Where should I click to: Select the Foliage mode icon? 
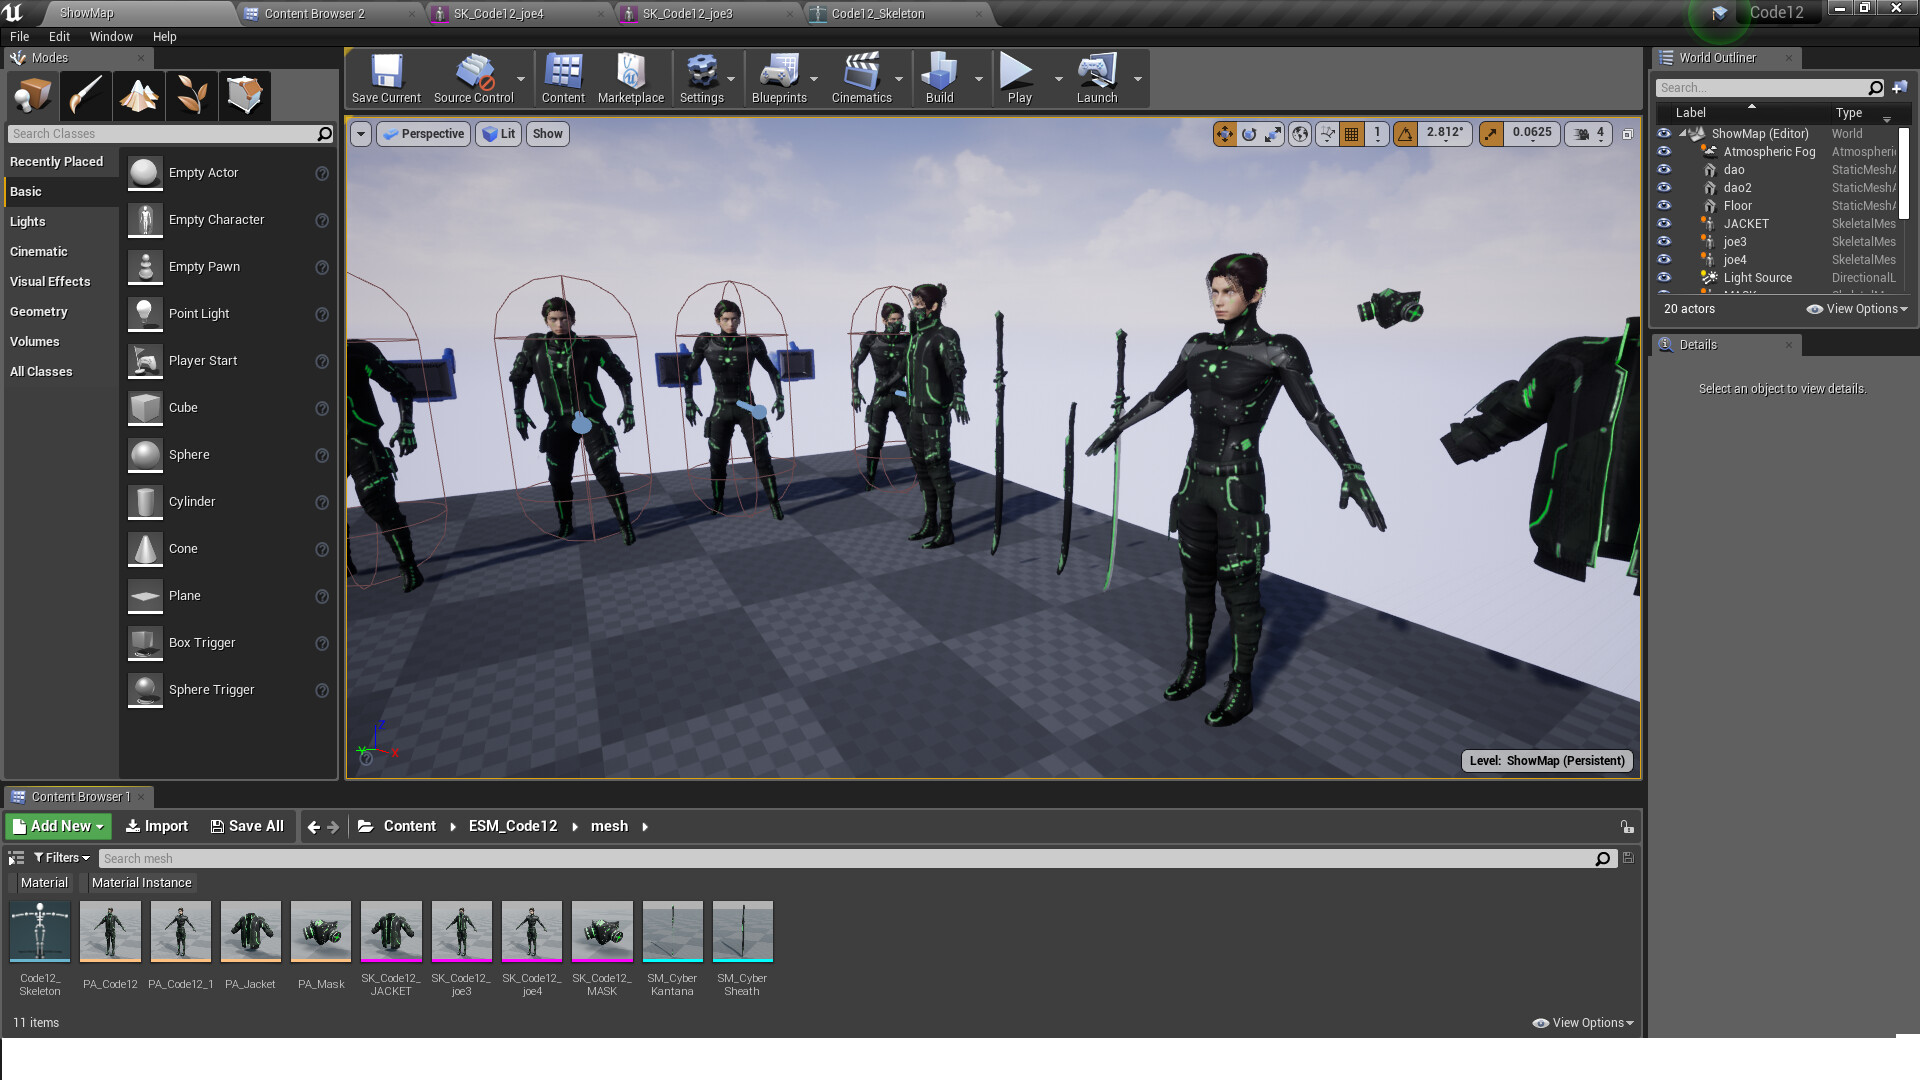pyautogui.click(x=191, y=95)
